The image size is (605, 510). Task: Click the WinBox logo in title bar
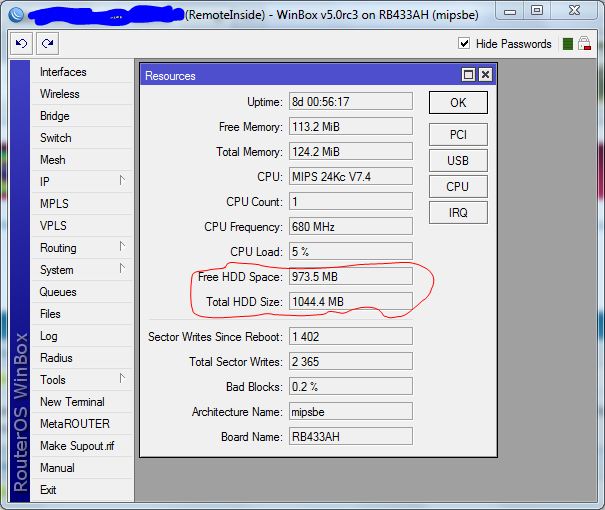coord(16,14)
